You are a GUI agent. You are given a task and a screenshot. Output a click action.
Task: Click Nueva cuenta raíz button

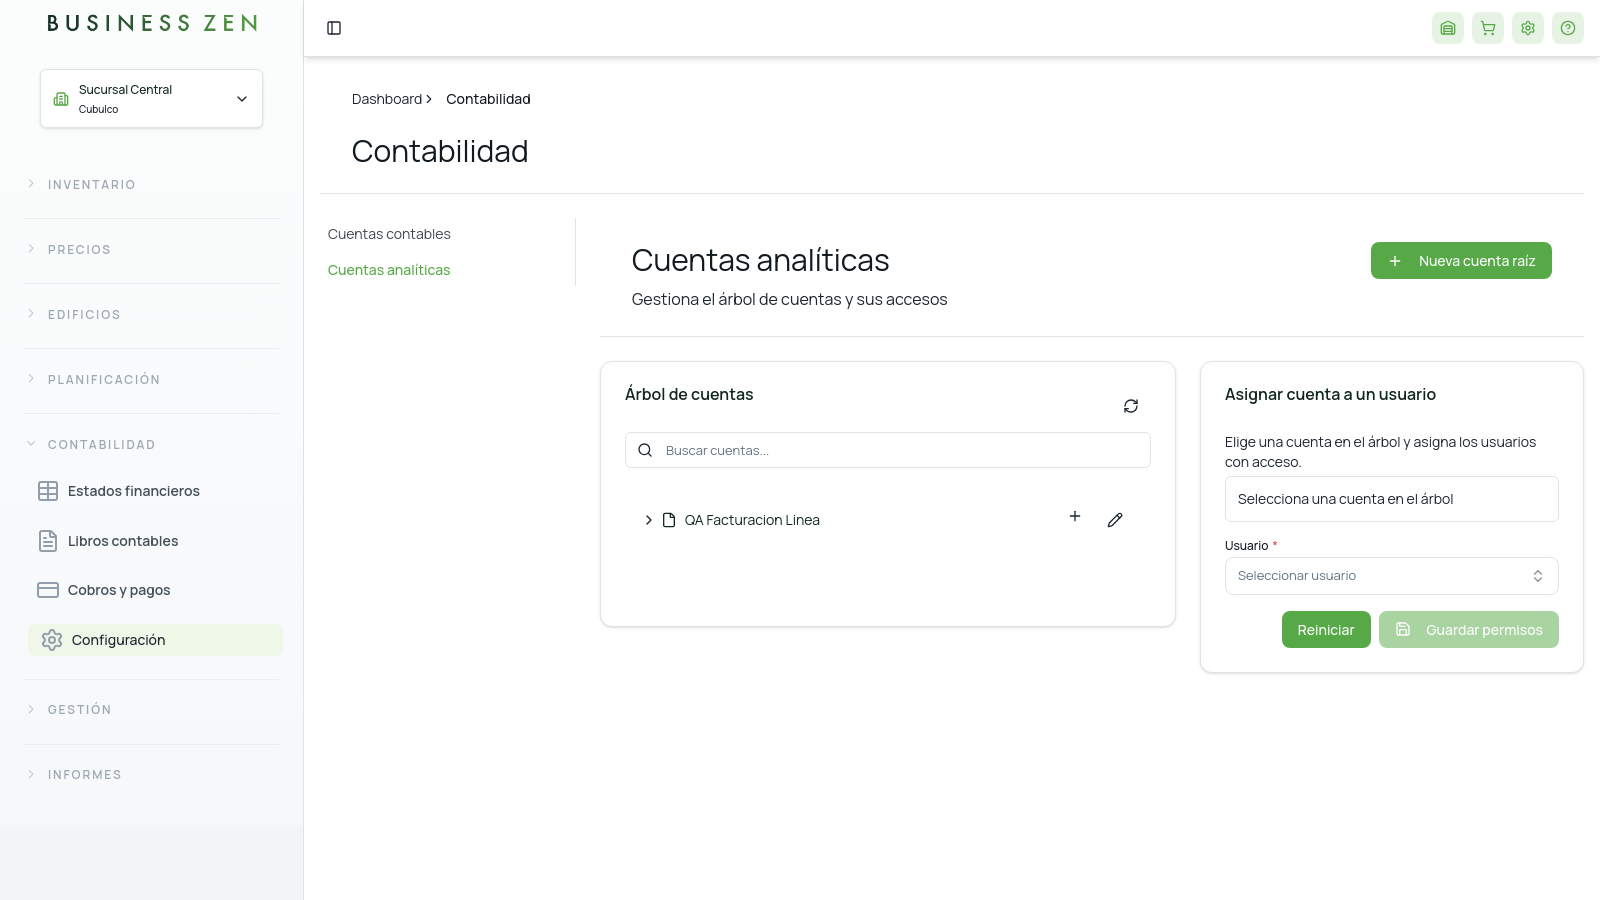coord(1461,261)
